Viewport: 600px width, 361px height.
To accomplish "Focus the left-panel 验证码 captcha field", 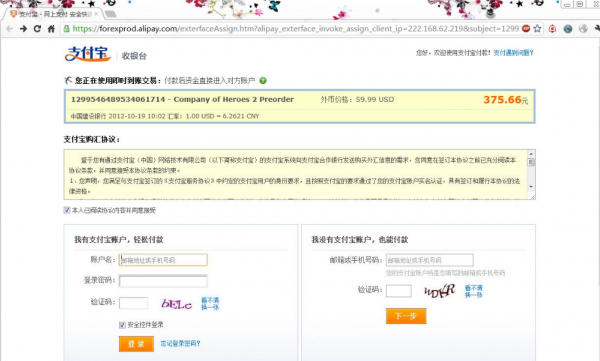I will [134, 303].
